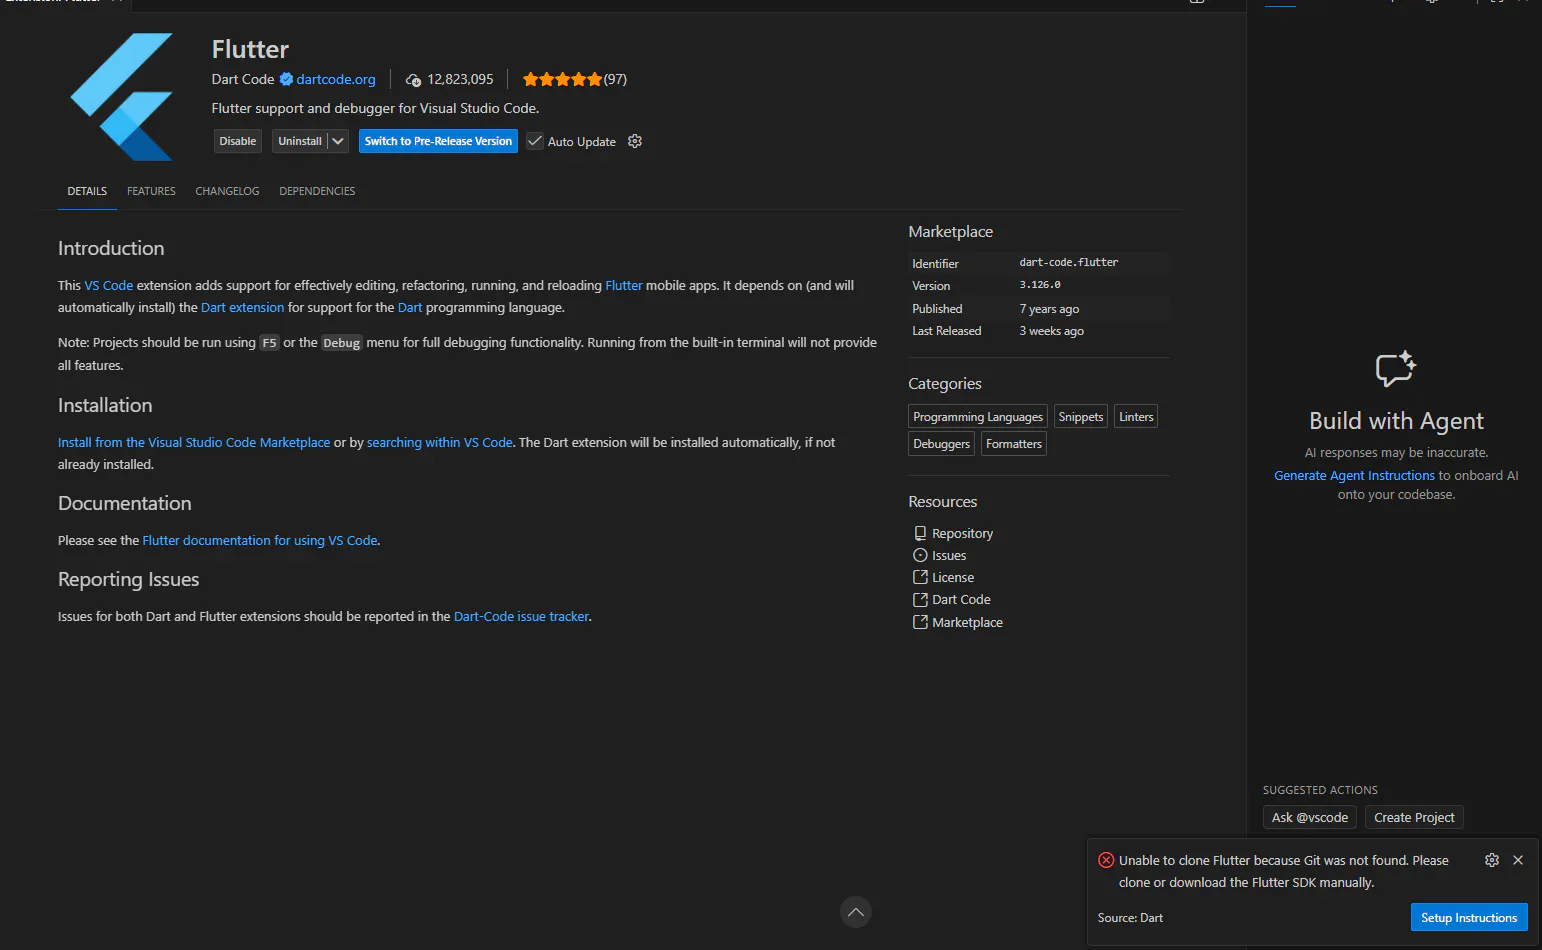Toggle the Auto Update checkbox

535,141
